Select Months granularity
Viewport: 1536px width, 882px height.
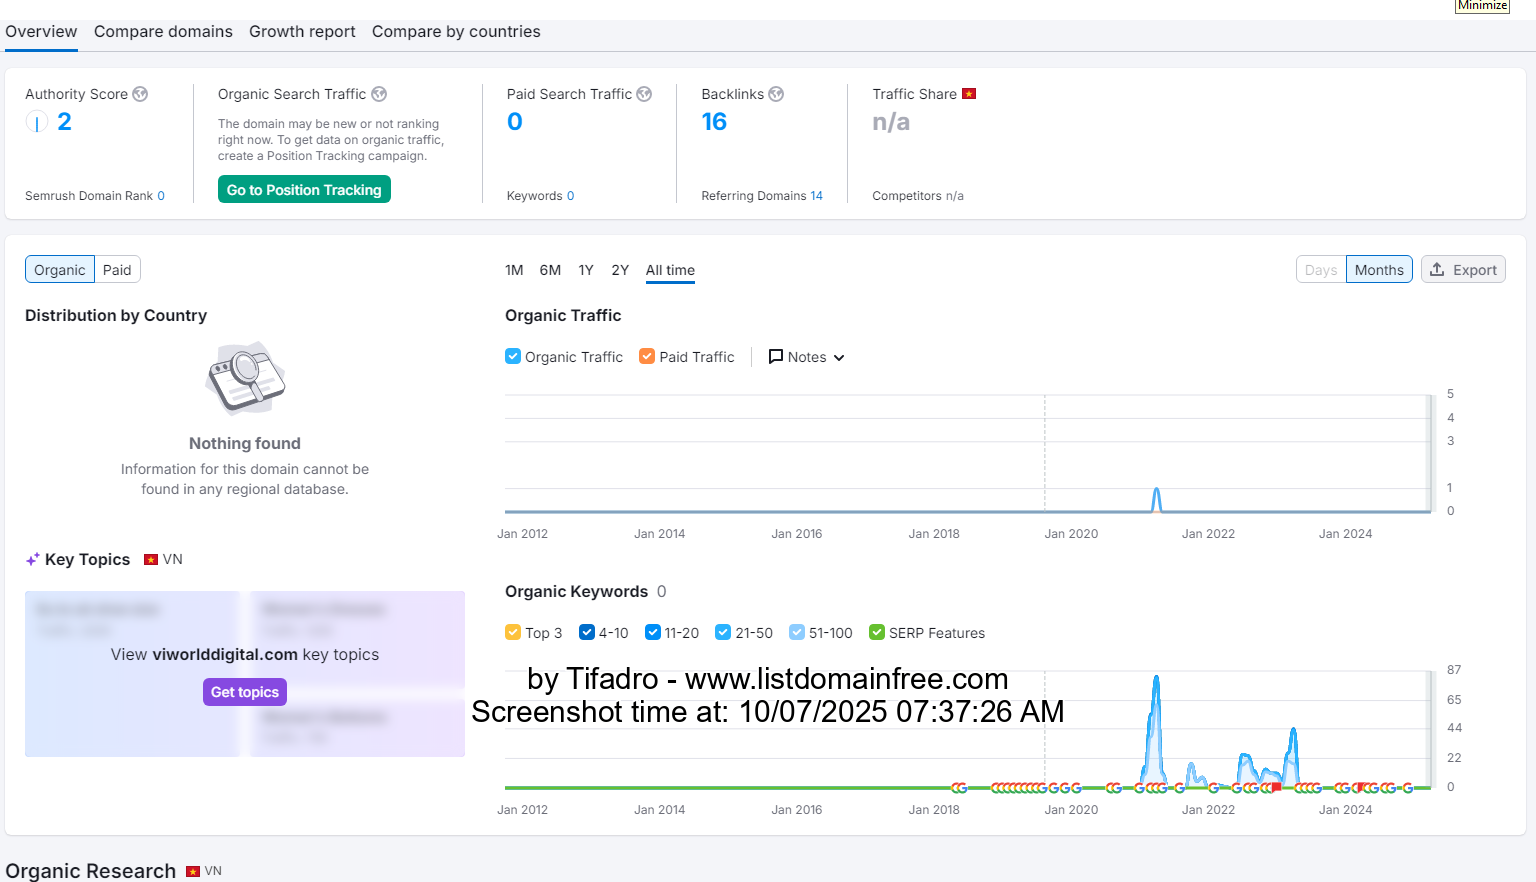(x=1379, y=270)
